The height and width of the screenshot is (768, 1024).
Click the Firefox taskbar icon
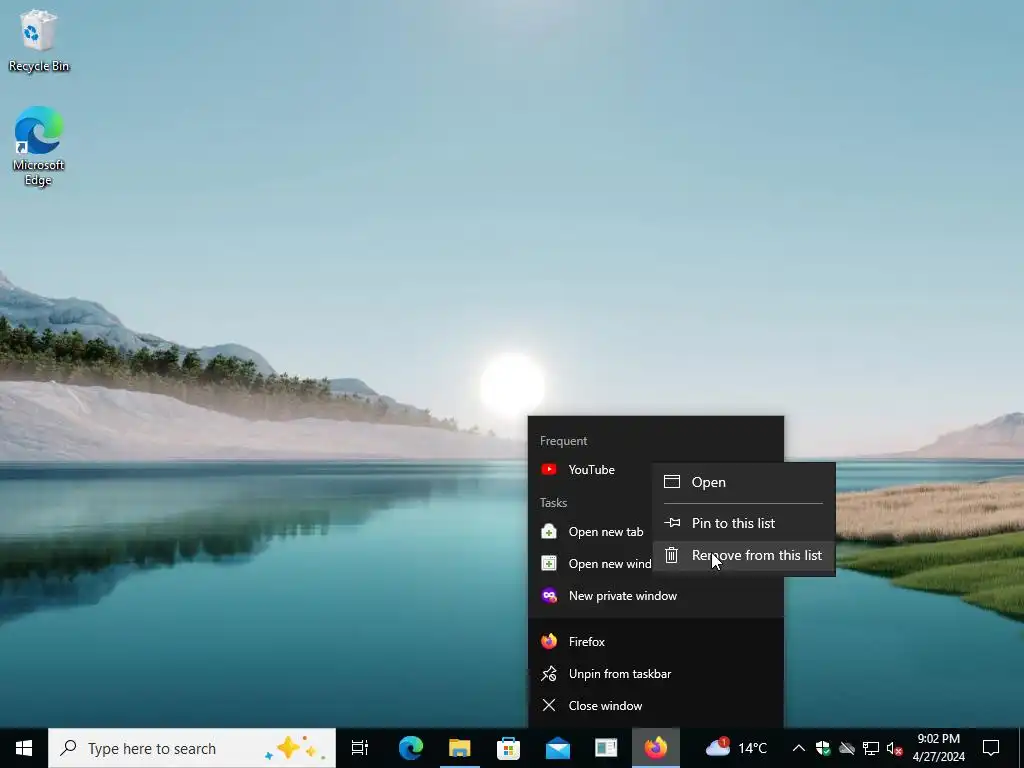[656, 748]
